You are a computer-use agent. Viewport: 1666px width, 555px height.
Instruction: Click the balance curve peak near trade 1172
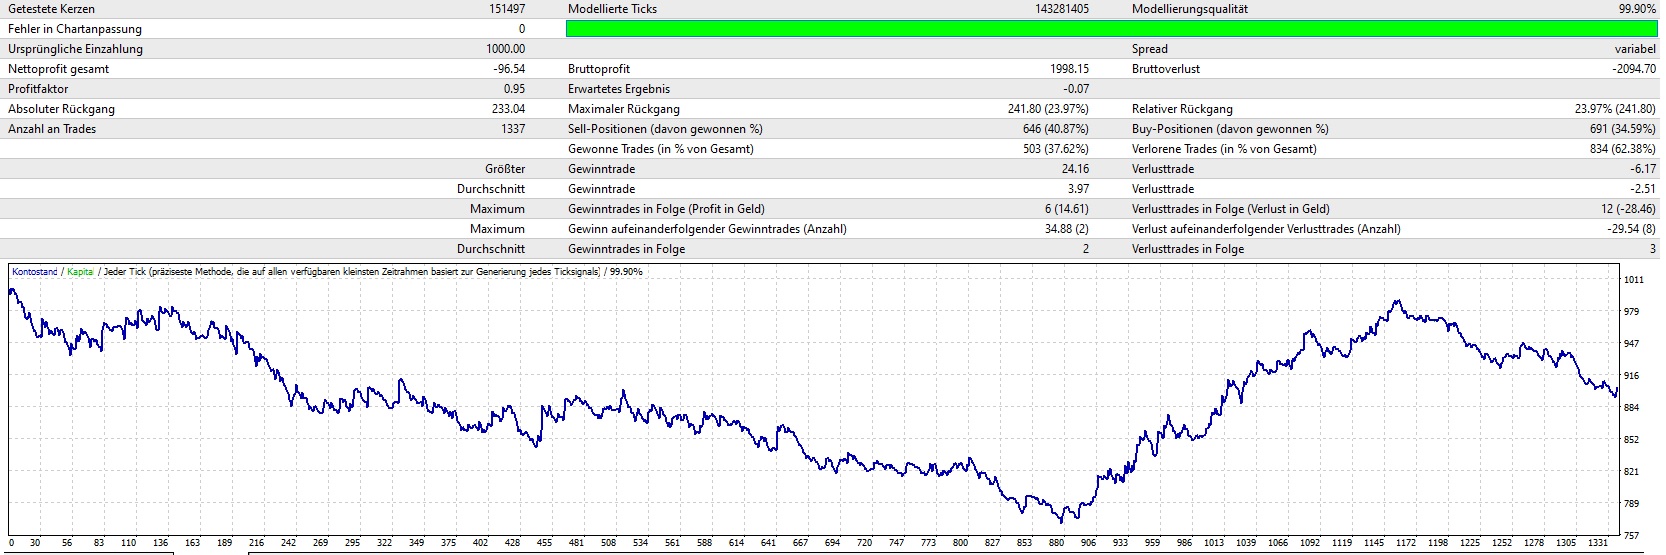pos(1397,301)
